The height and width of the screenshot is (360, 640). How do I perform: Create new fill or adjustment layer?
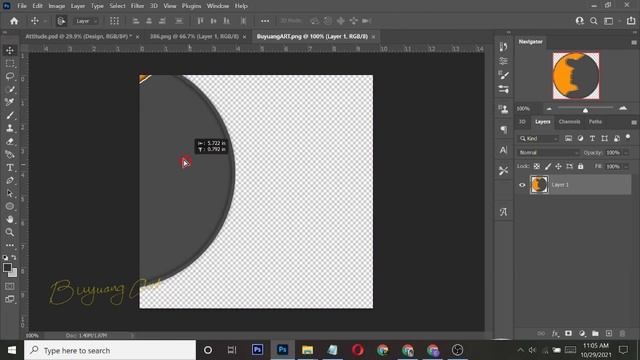pyautogui.click(x=582, y=333)
